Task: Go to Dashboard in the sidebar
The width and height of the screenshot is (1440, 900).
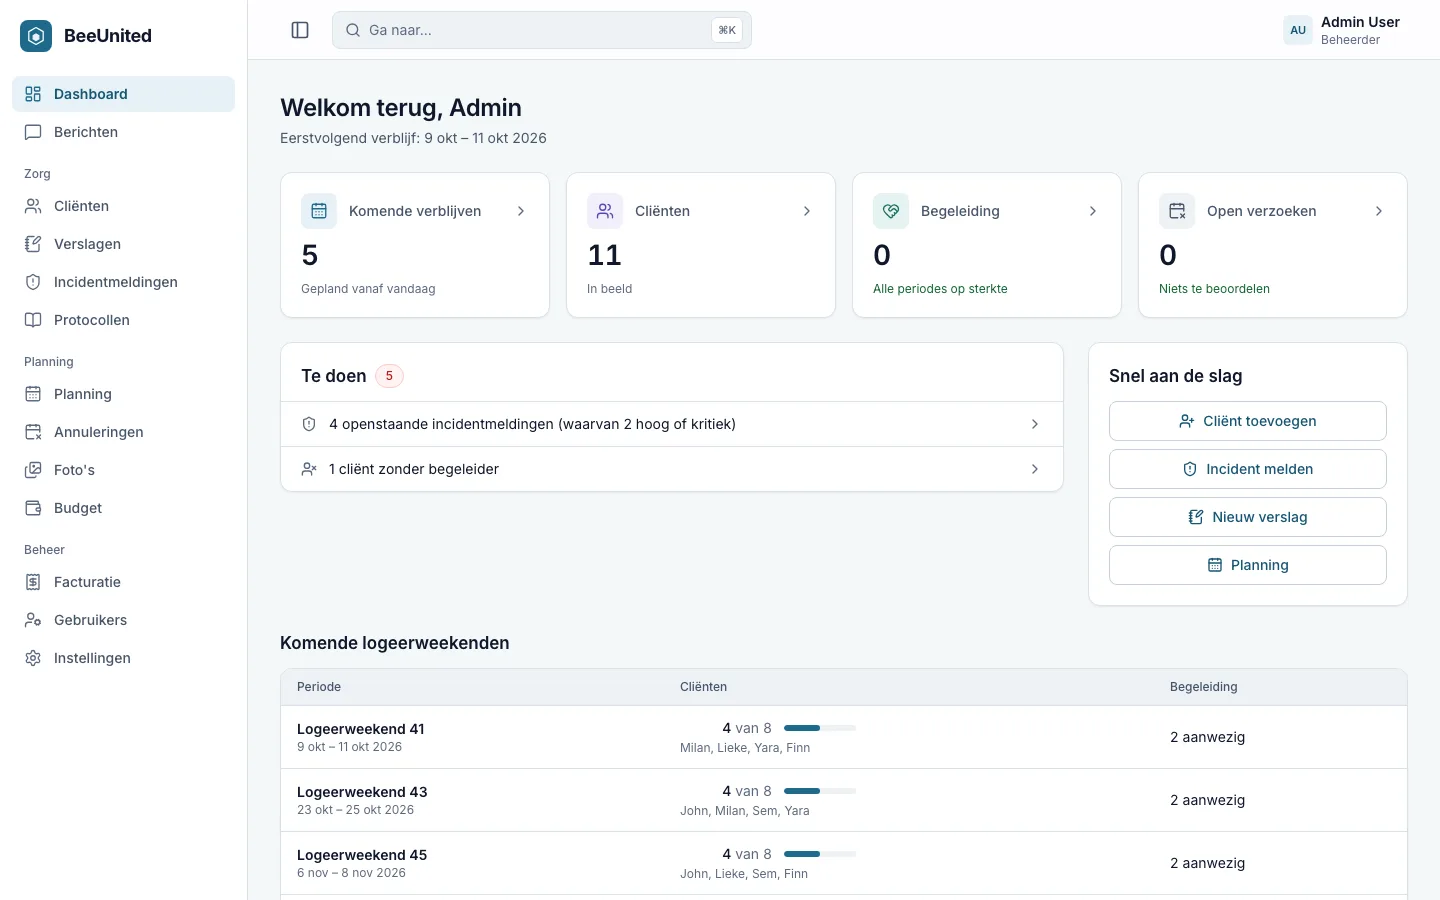Action: [x=123, y=94]
